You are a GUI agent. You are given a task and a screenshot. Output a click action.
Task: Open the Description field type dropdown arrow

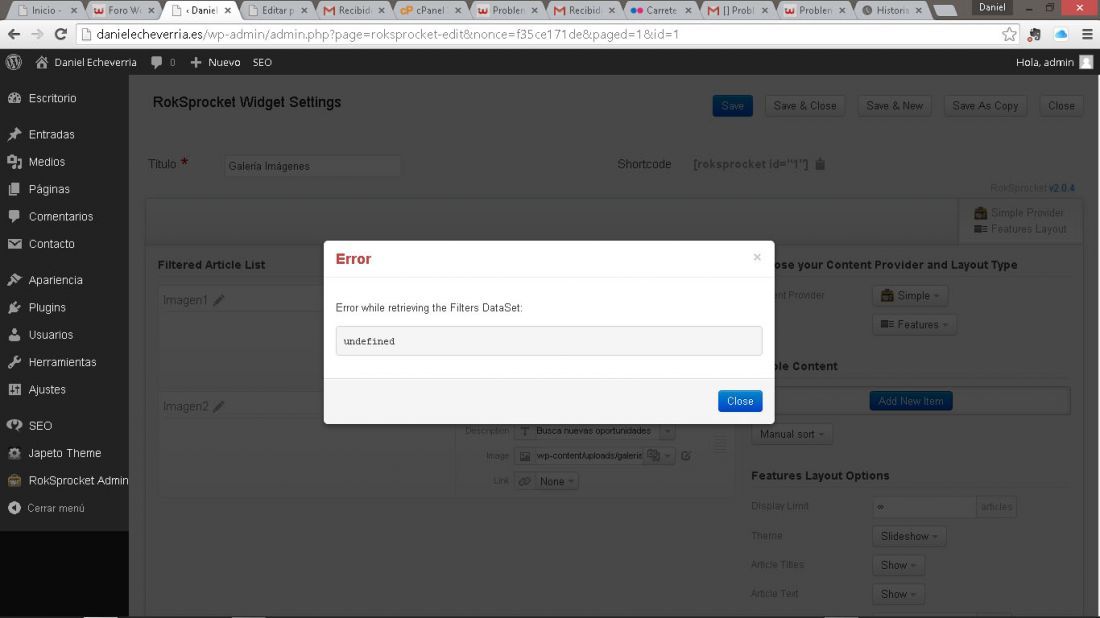pyautogui.click(x=667, y=431)
